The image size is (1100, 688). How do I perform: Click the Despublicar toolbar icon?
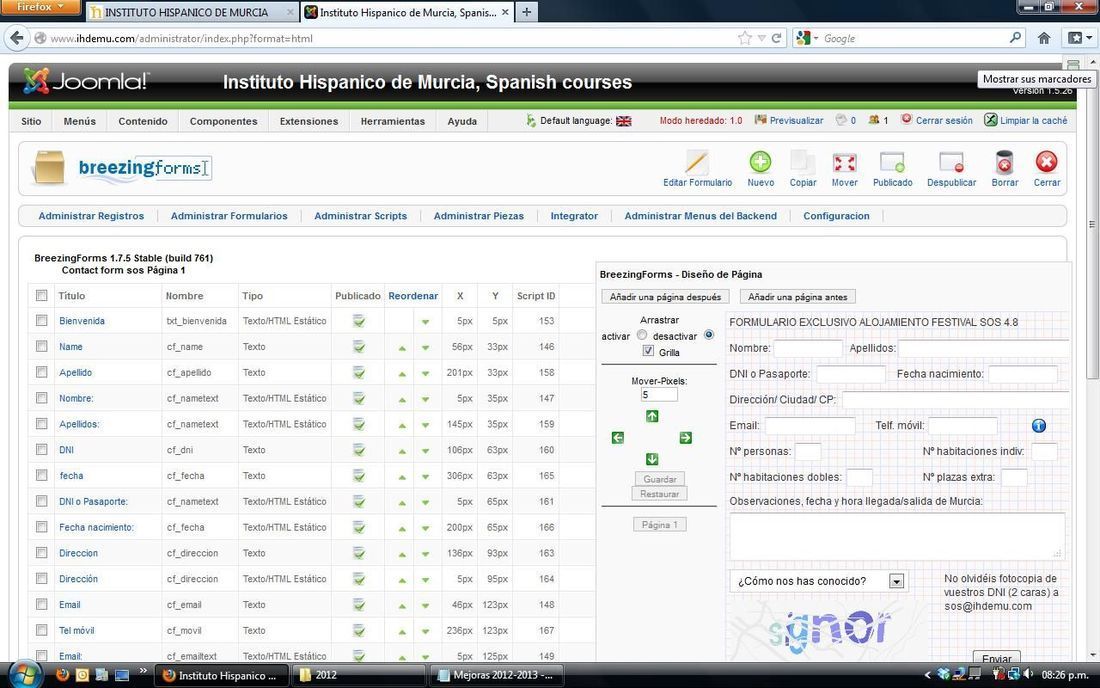coord(951,163)
